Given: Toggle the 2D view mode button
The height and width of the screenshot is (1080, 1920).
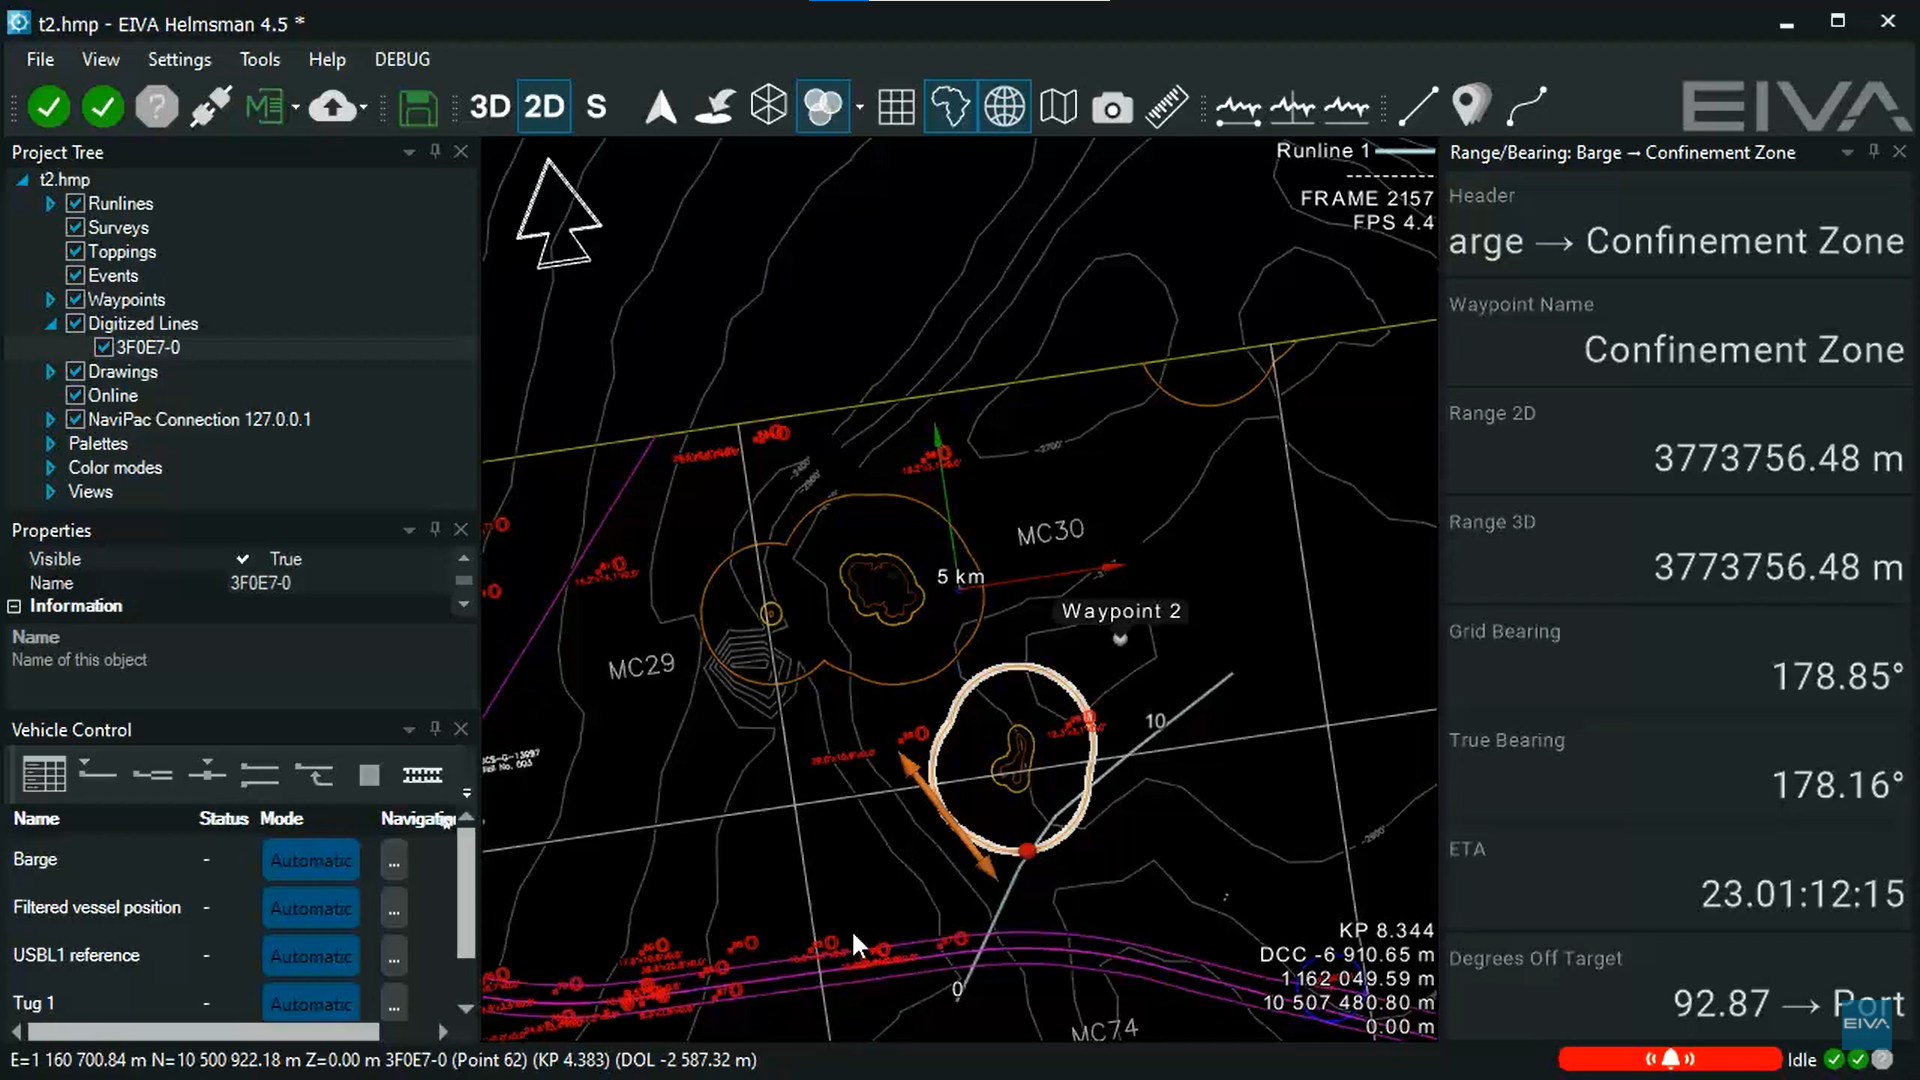Looking at the screenshot, I should [544, 106].
